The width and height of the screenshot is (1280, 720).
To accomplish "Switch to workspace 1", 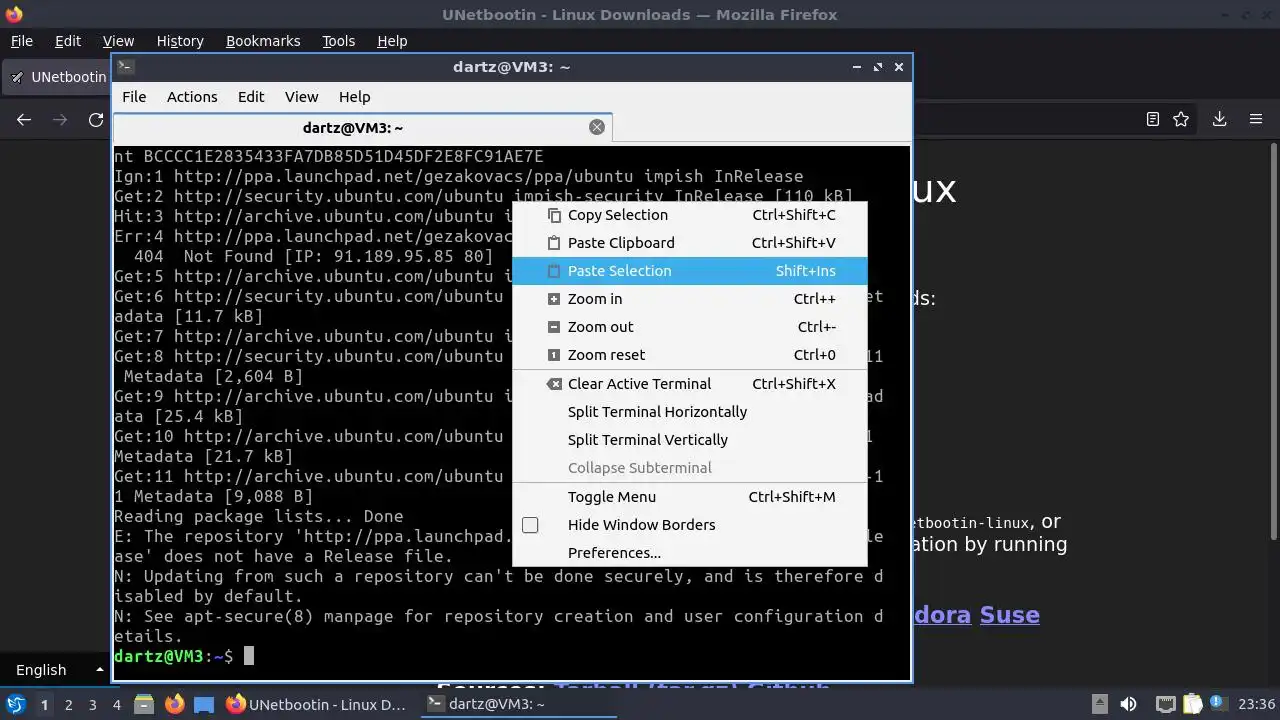I will click(44, 705).
